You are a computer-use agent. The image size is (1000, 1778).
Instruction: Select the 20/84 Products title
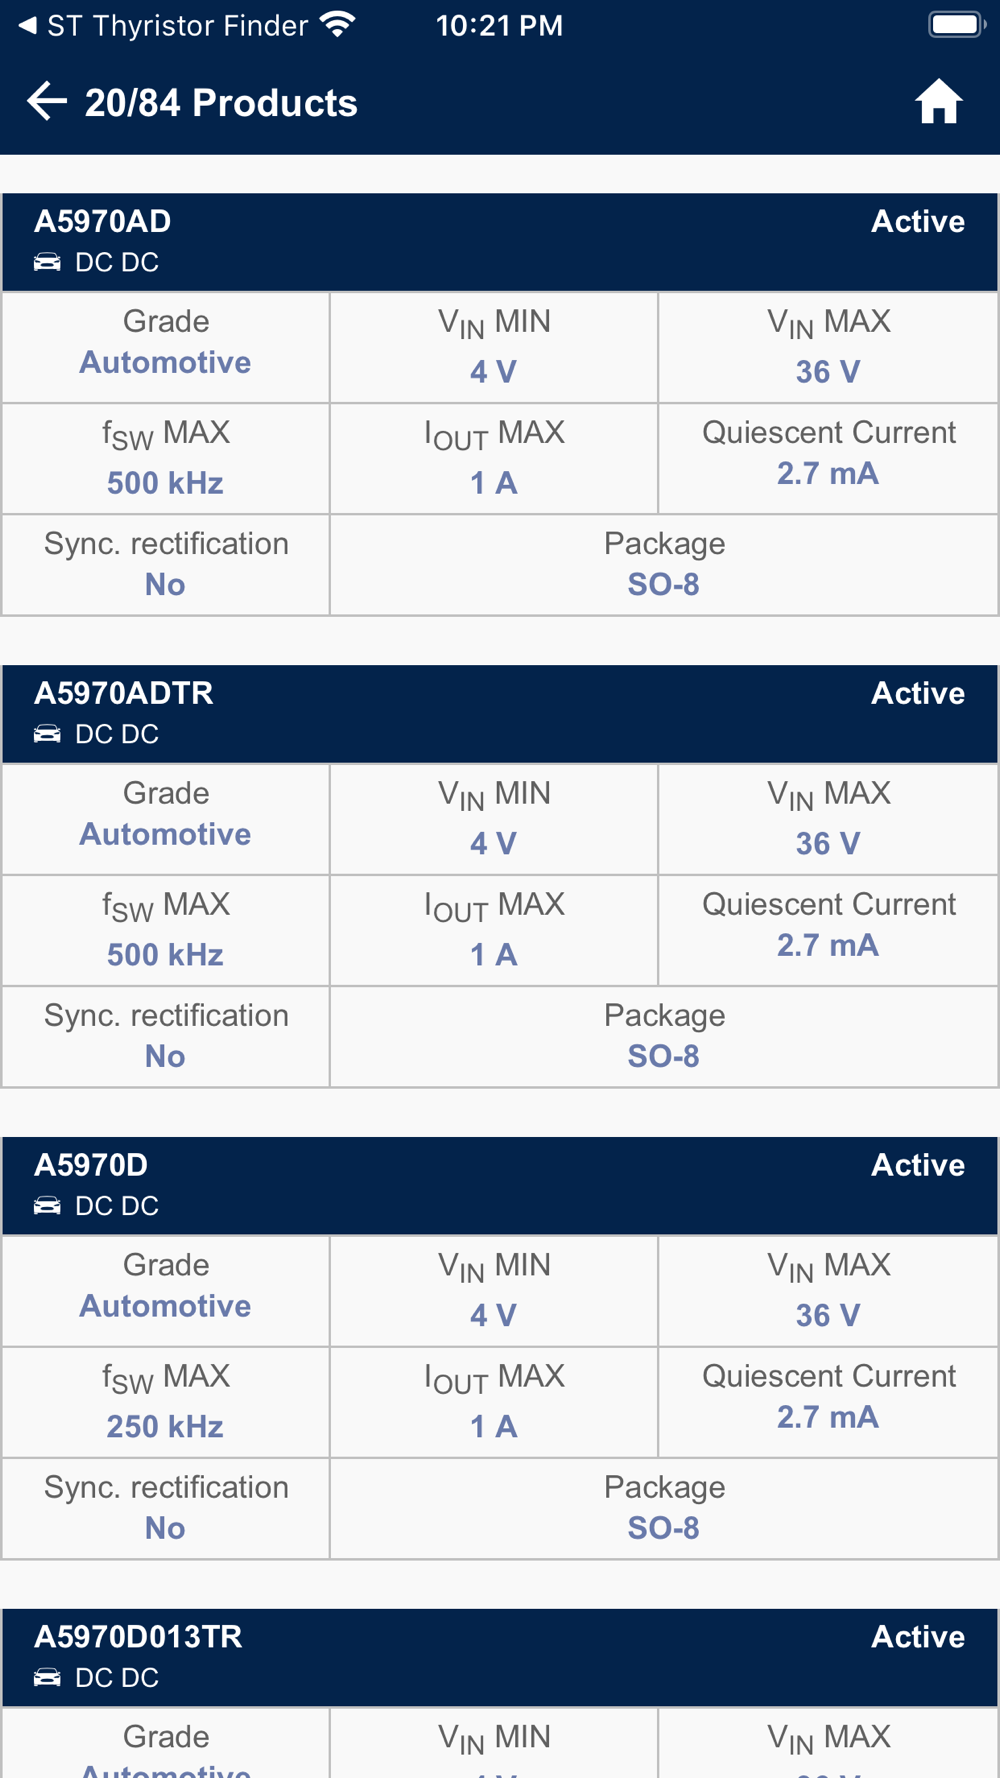click(221, 103)
